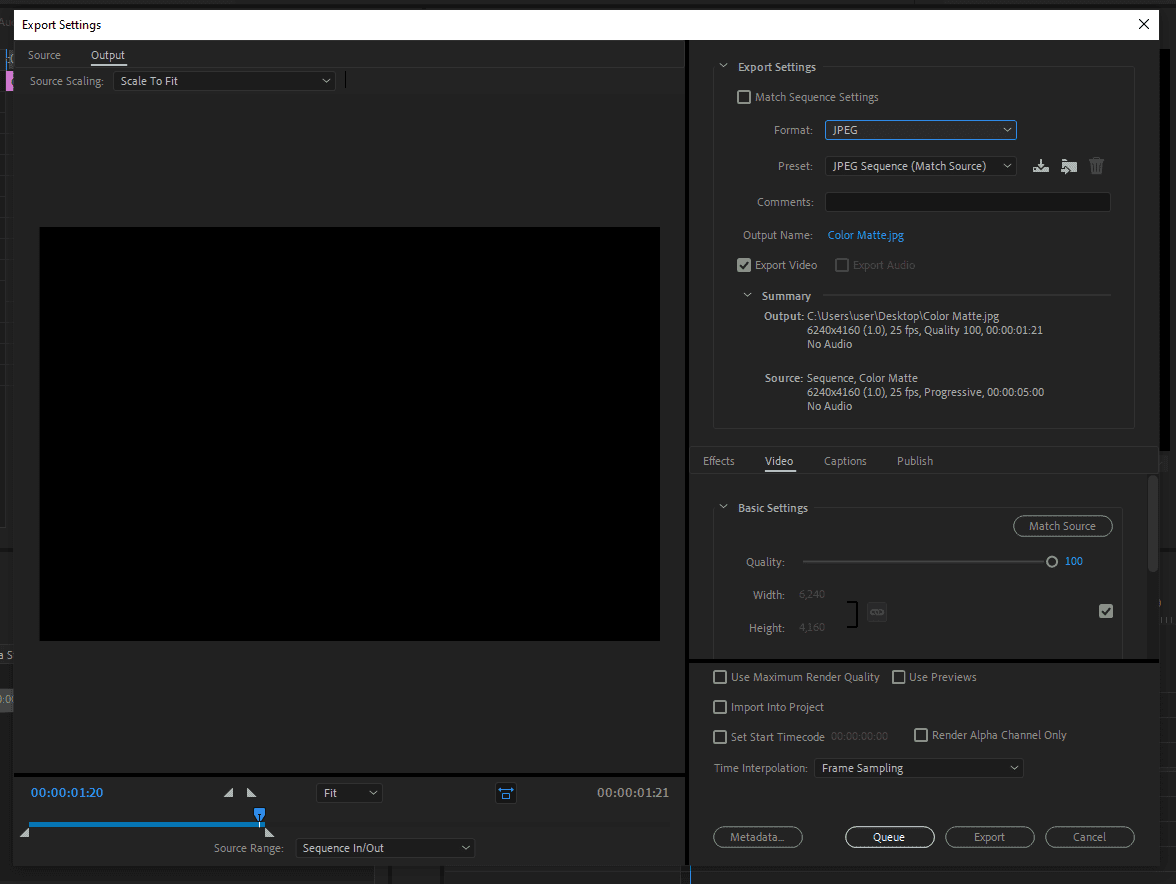Close the Export Settings dialog

click(1144, 24)
